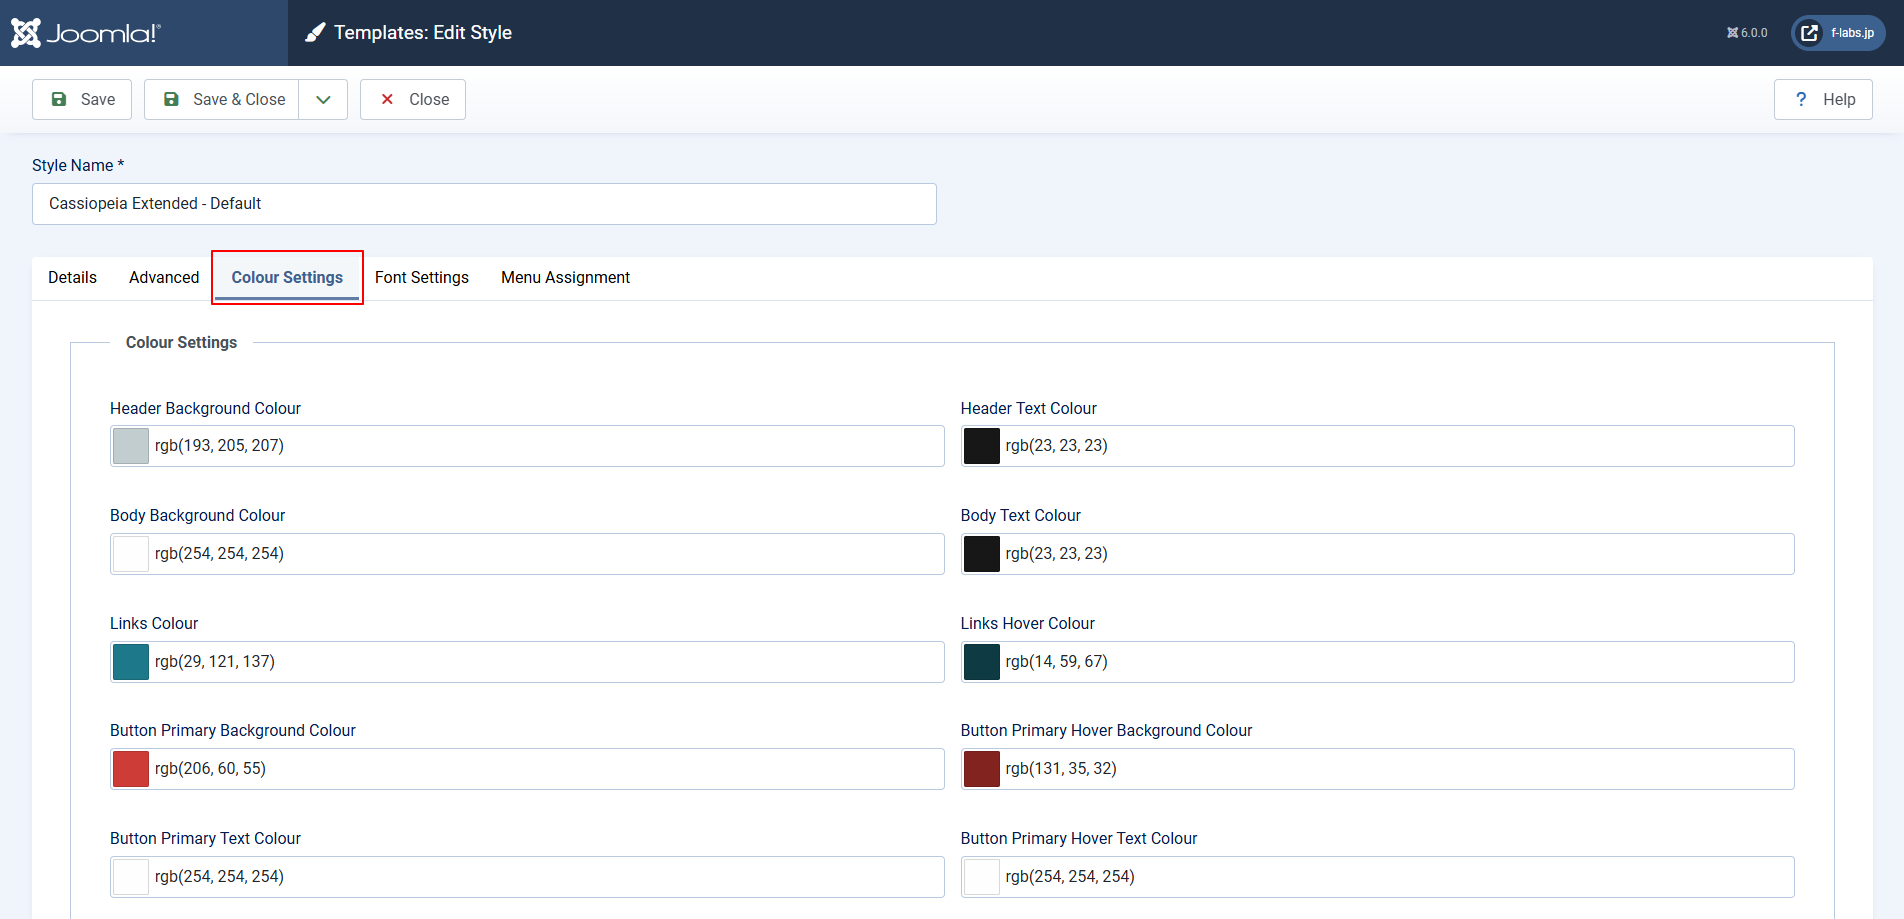Click the Links Hover Colour swatch

981,662
